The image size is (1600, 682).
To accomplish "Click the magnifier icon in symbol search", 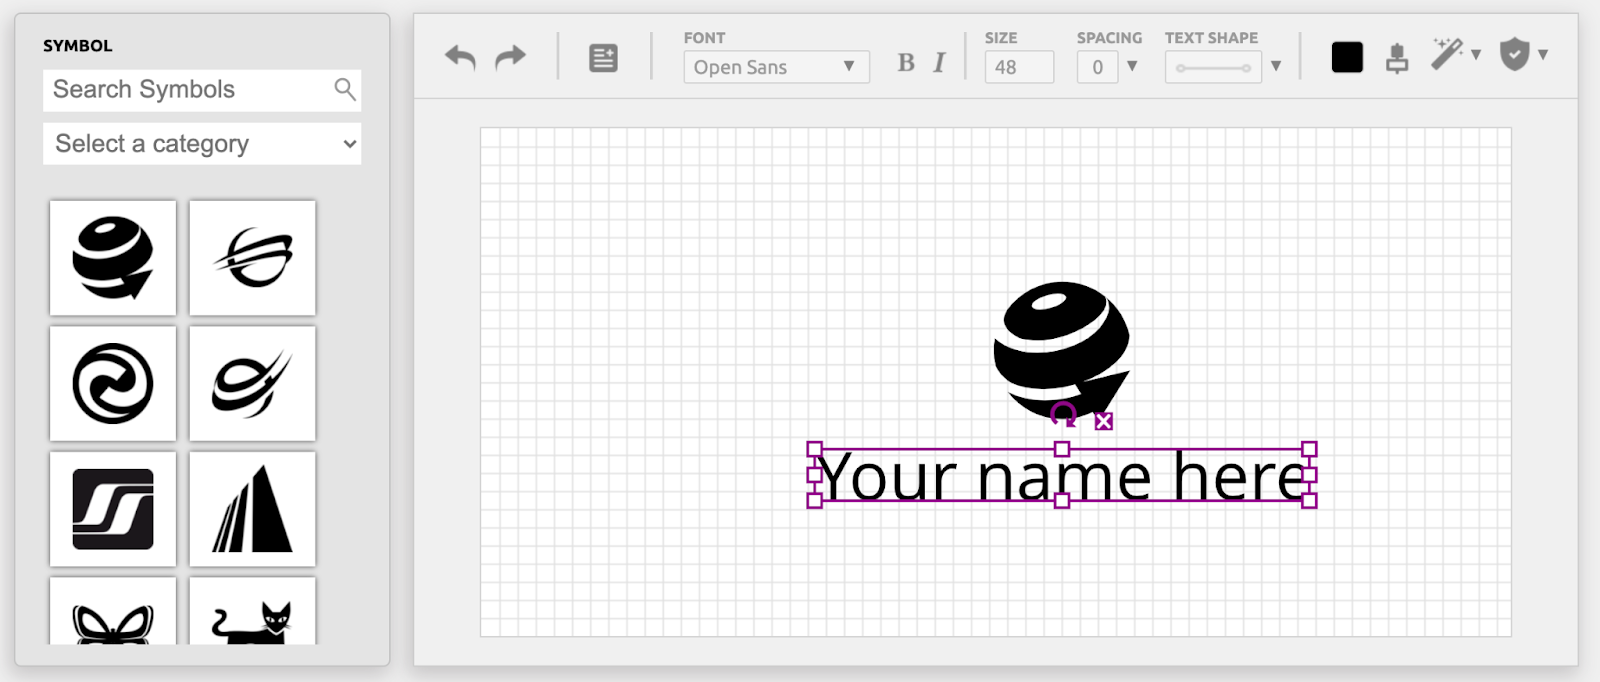I will point(345,89).
